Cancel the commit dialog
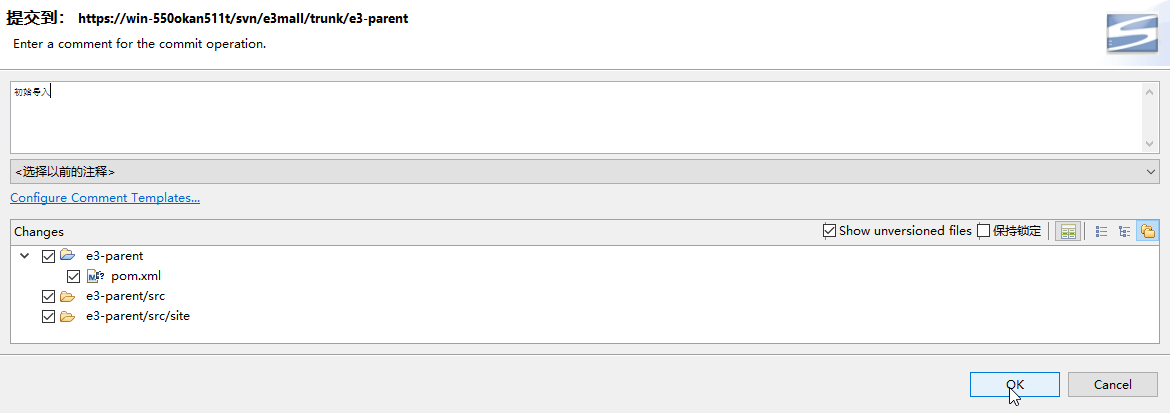The width and height of the screenshot is (1170, 413). coord(1112,384)
